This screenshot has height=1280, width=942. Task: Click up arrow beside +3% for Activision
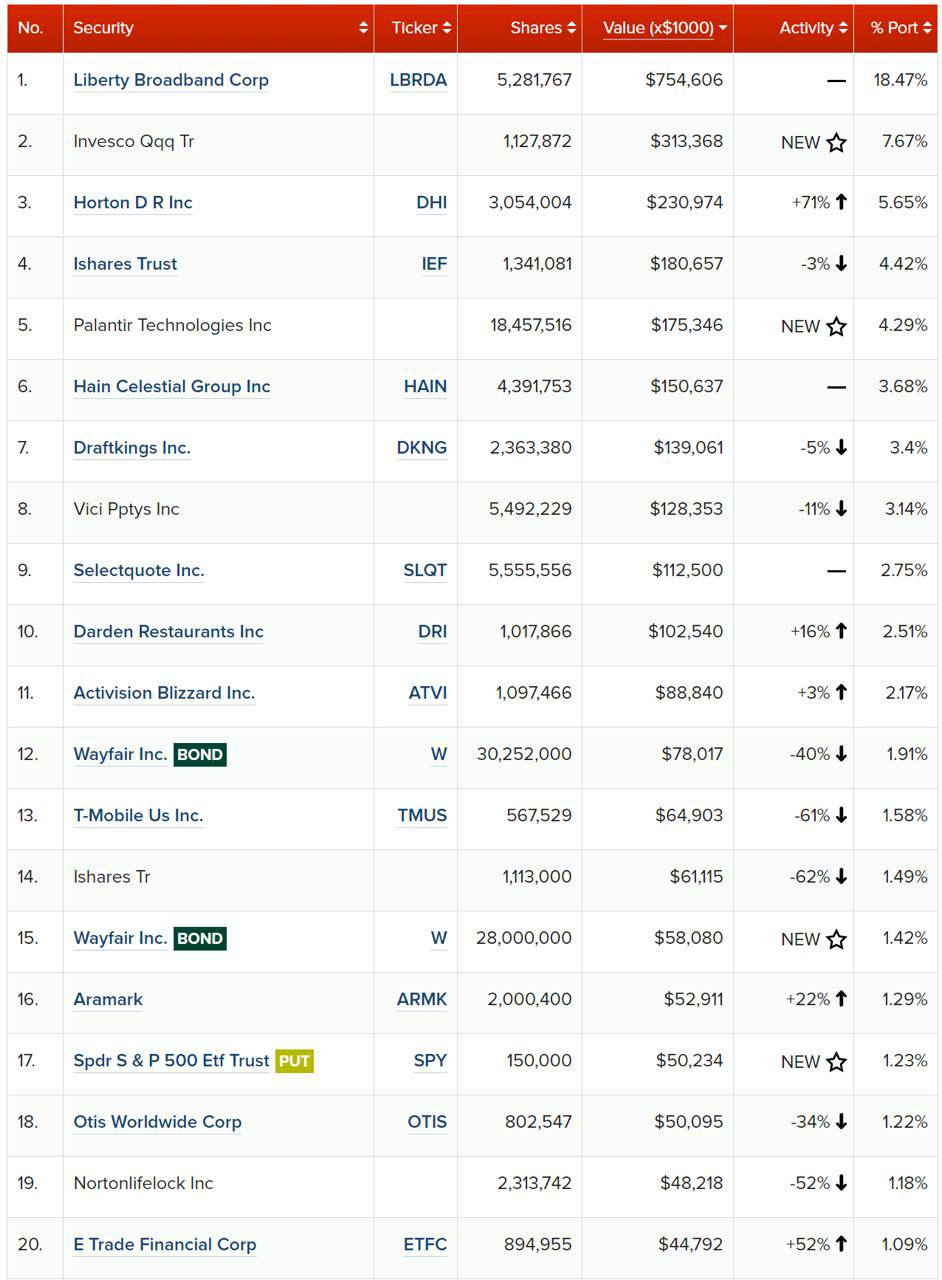(x=841, y=693)
